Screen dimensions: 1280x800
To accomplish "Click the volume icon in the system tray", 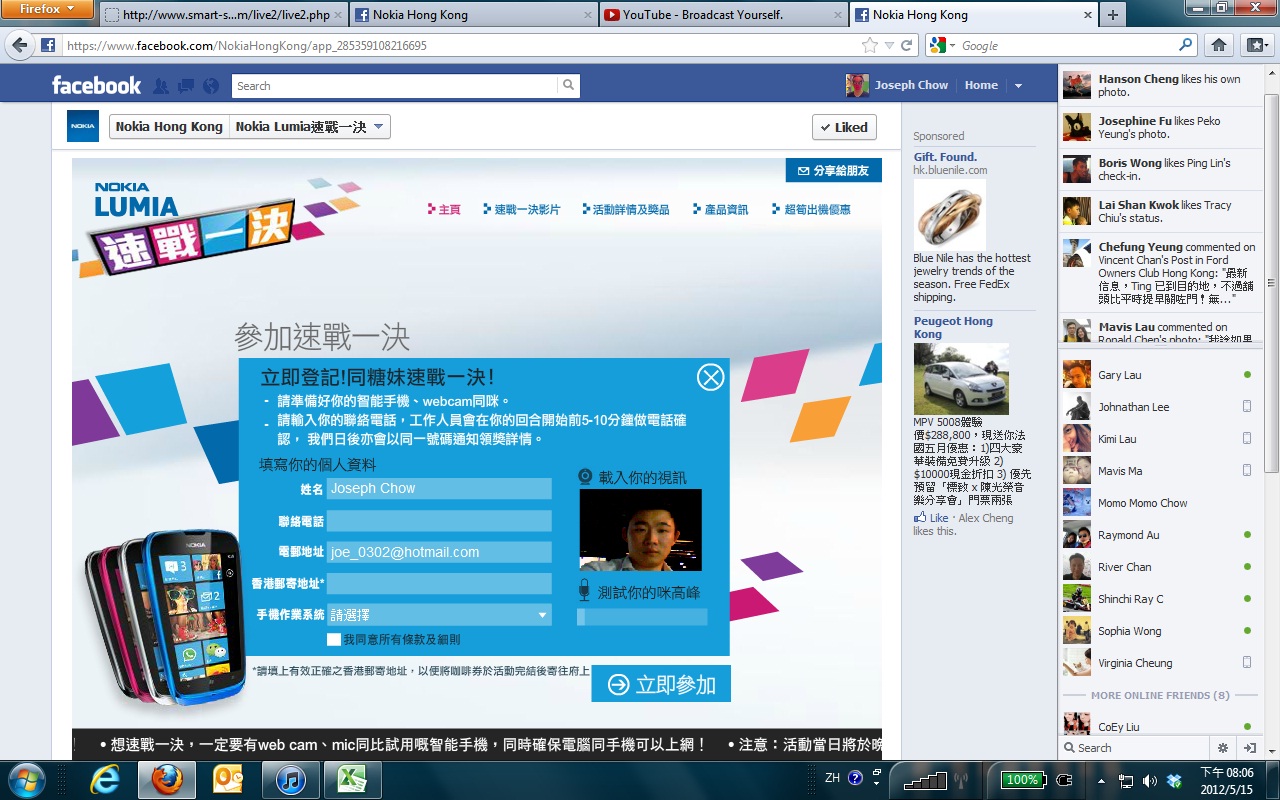I will [1149, 780].
